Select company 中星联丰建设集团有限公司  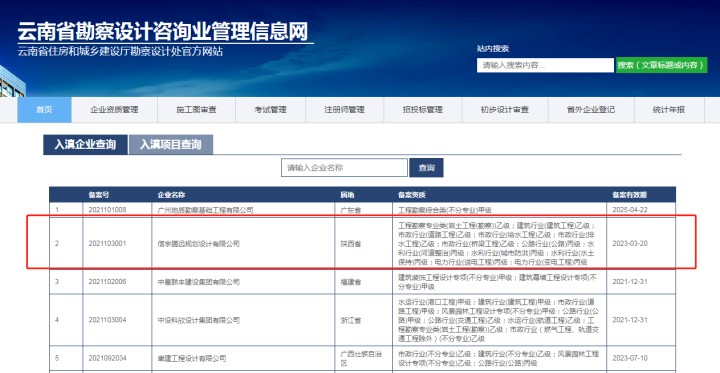[x=198, y=282]
